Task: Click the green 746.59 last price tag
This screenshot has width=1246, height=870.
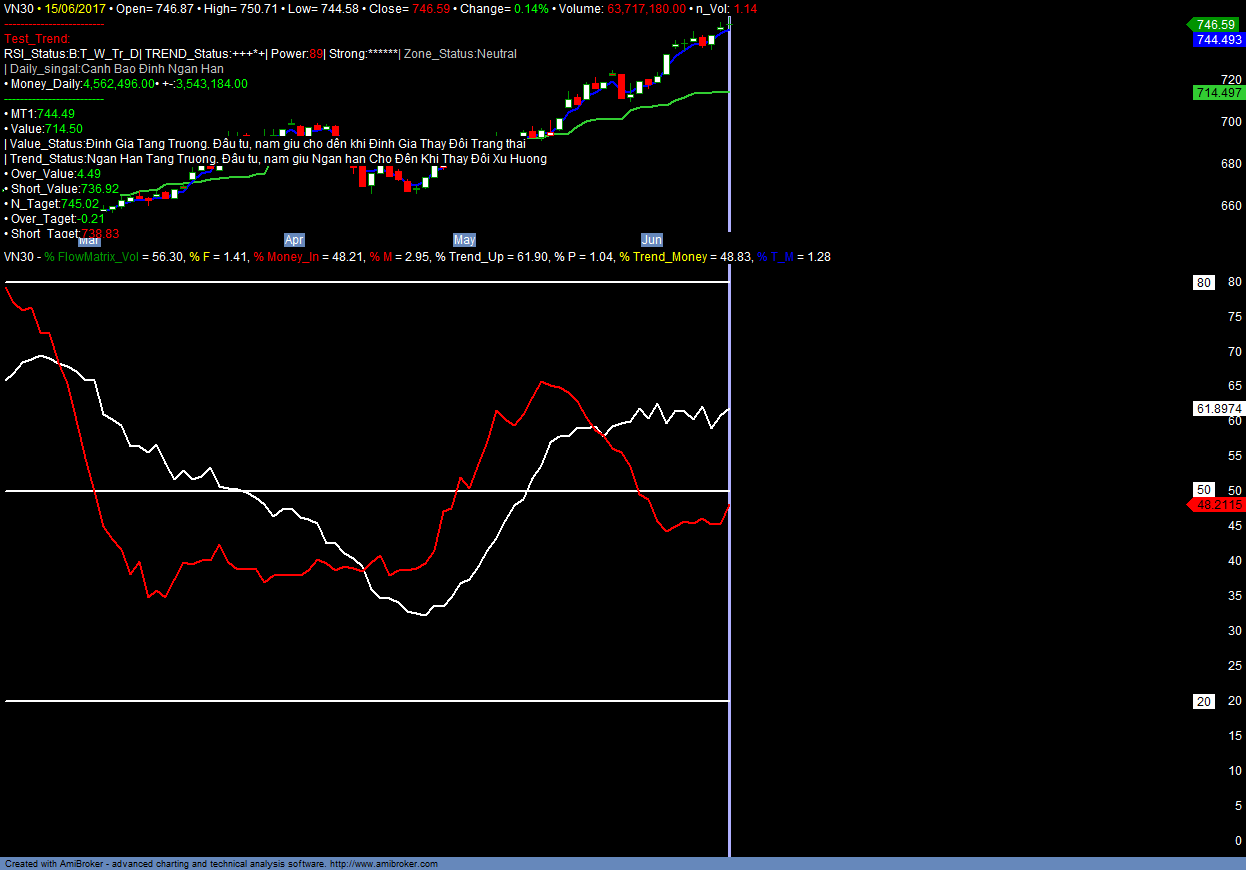Action: (1216, 24)
